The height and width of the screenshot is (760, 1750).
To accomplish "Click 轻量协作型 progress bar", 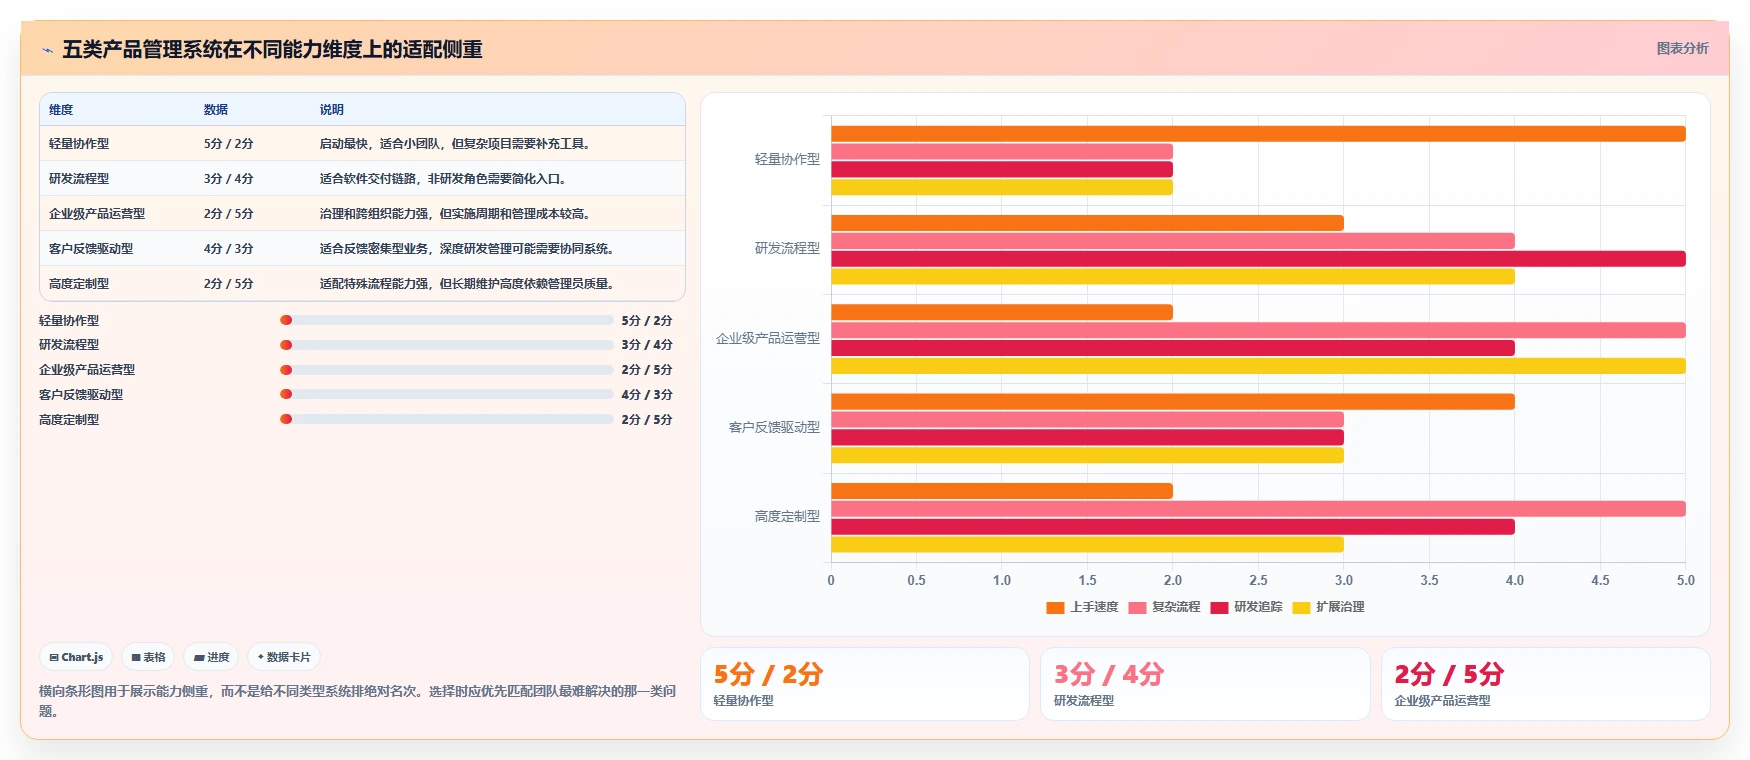I will click(447, 320).
